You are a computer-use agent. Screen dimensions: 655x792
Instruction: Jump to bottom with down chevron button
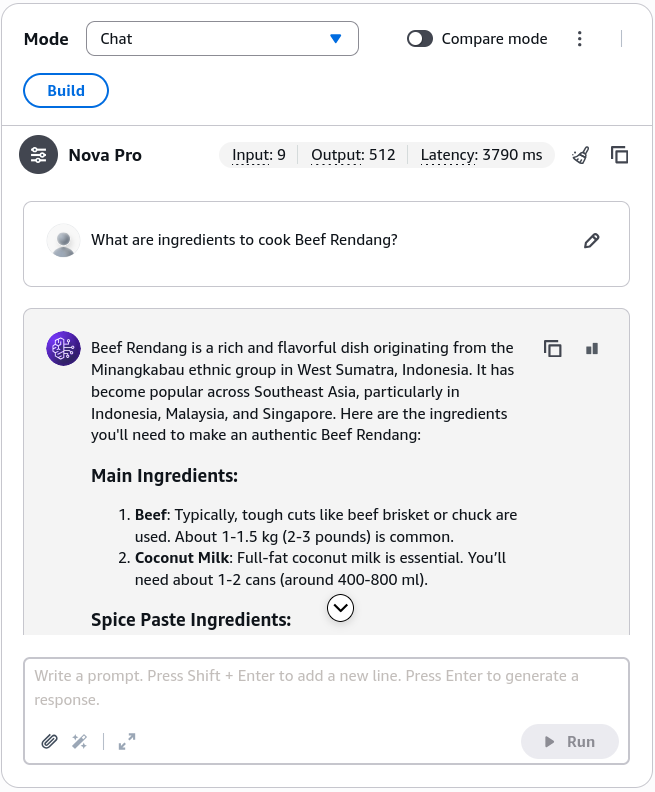340,608
